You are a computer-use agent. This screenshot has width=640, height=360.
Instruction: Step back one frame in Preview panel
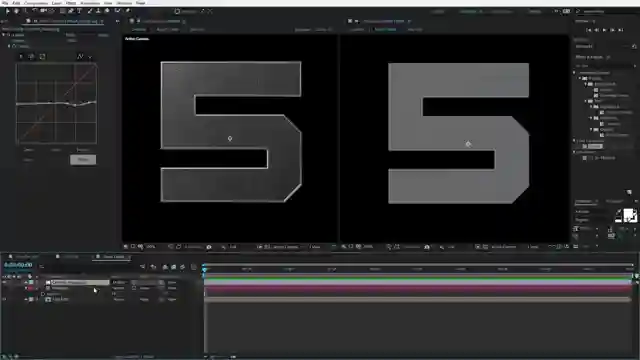pyautogui.click(x=597, y=30)
